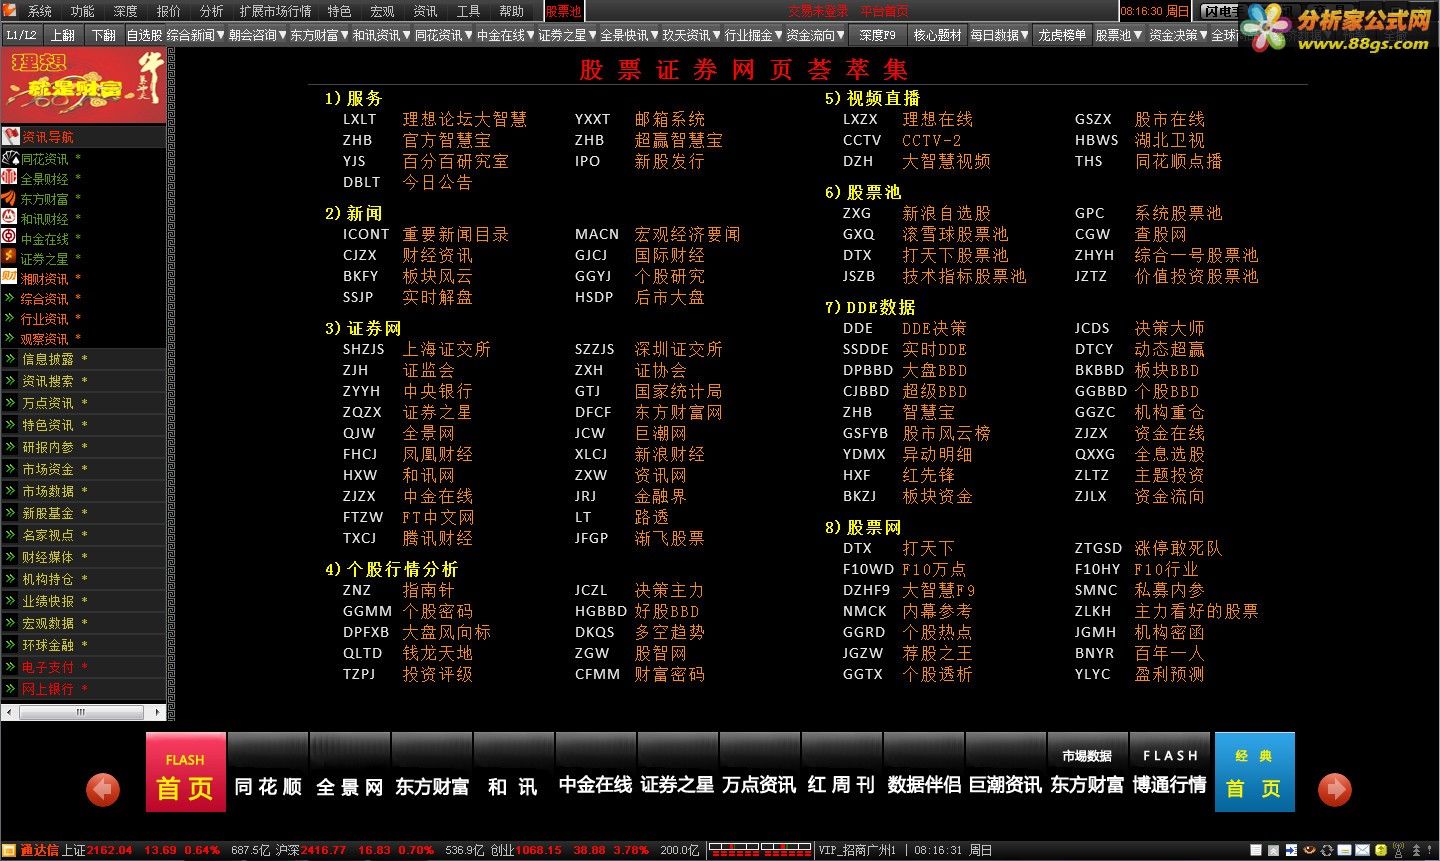Image resolution: width=1440 pixels, height=861 pixels.
Task: Switch to the 博通行情 bottom tab
Action: tap(1169, 772)
